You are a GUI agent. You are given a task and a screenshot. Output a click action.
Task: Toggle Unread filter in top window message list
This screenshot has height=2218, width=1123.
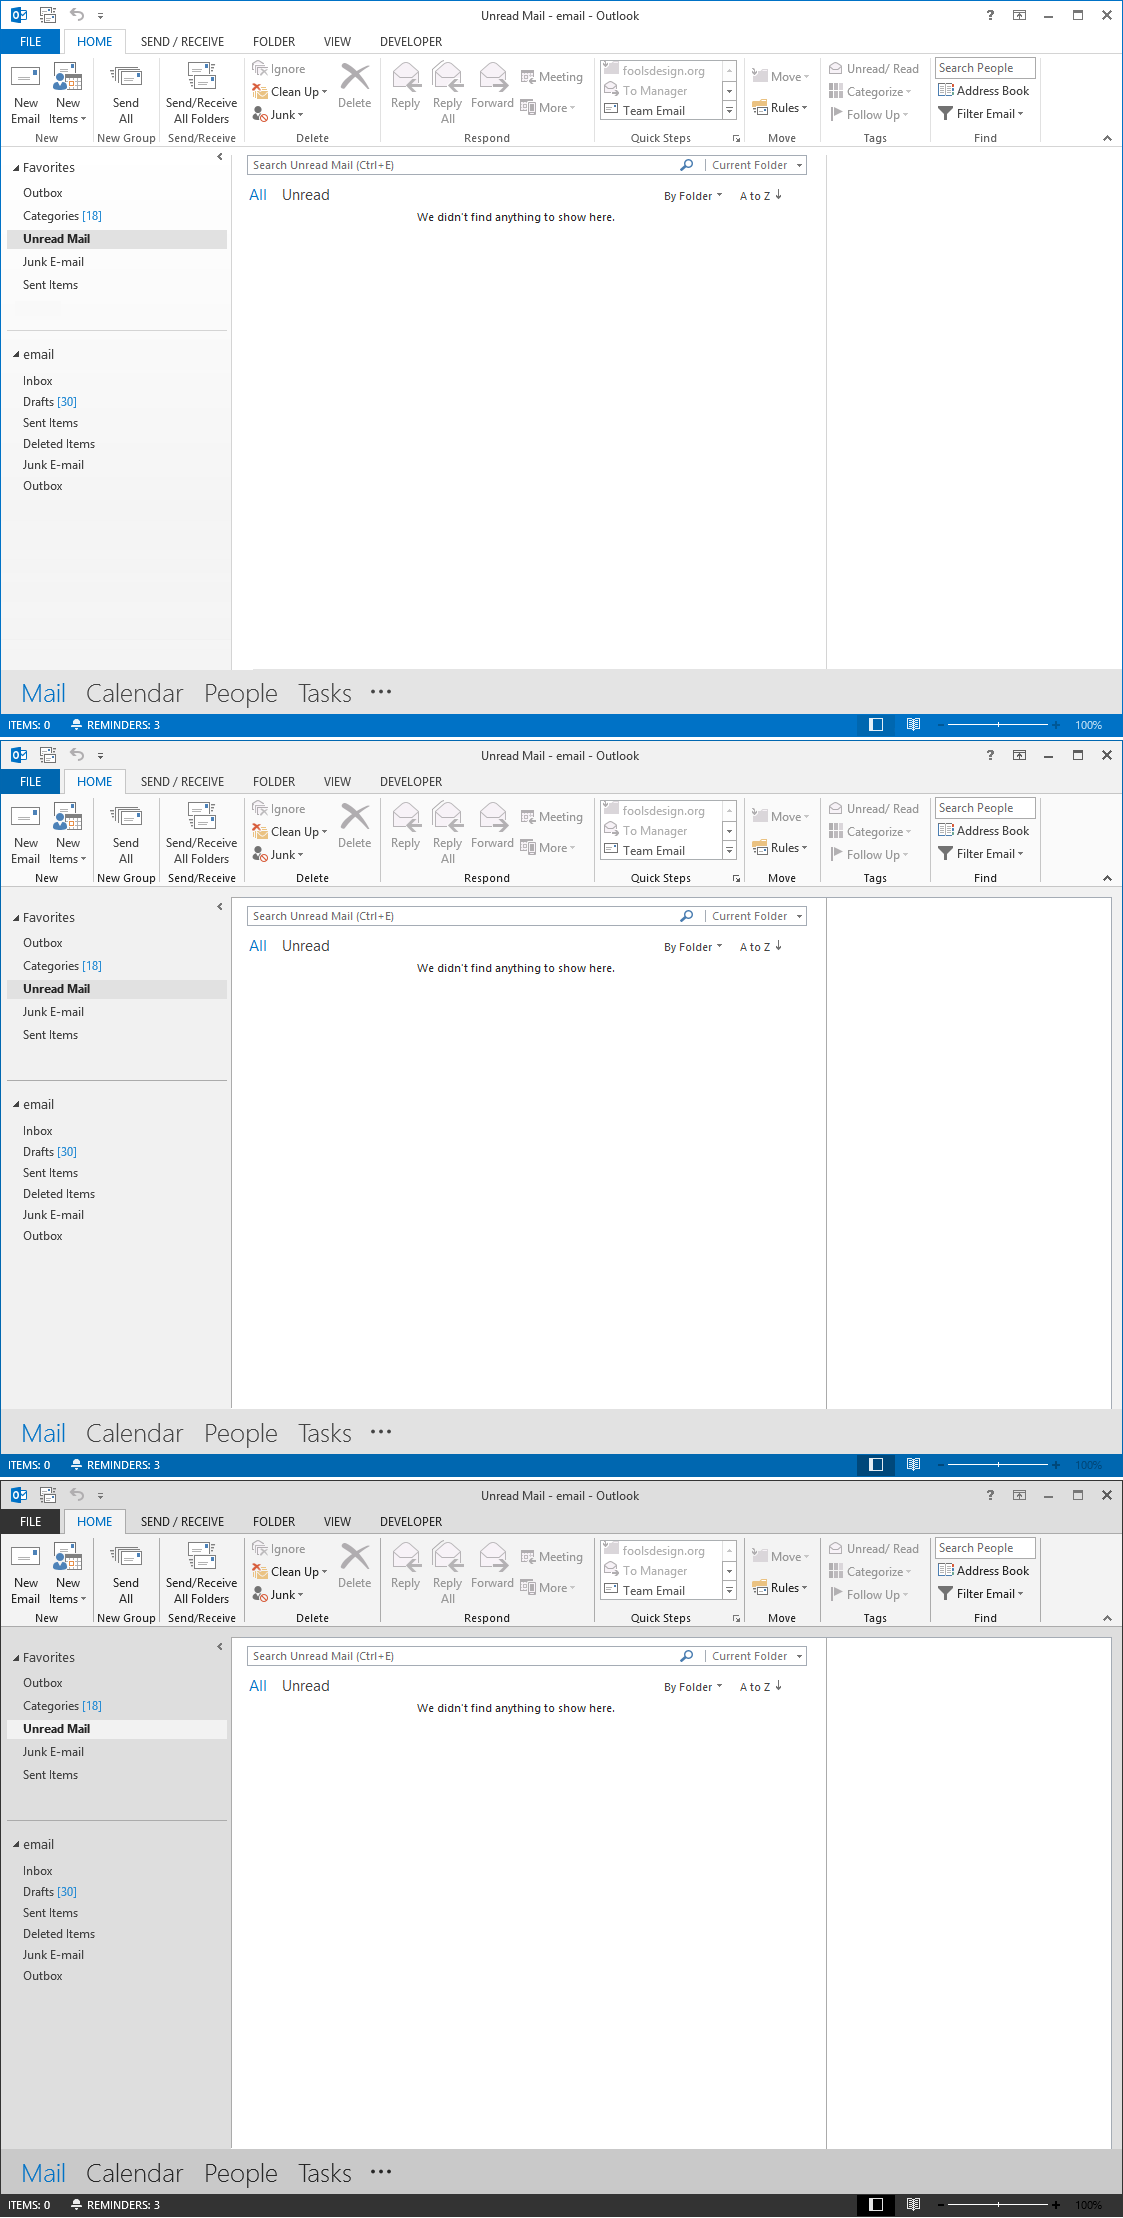coord(305,195)
